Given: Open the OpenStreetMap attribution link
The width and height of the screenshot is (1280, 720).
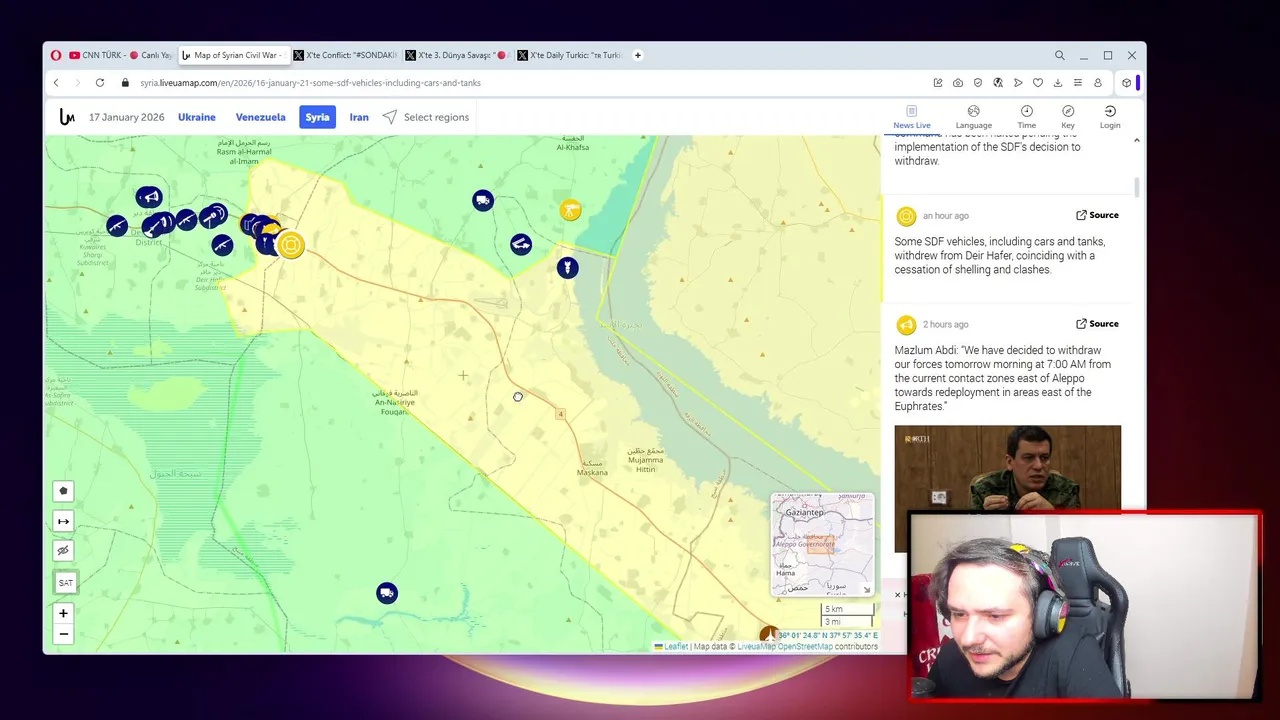Looking at the screenshot, I should pyautogui.click(x=806, y=647).
